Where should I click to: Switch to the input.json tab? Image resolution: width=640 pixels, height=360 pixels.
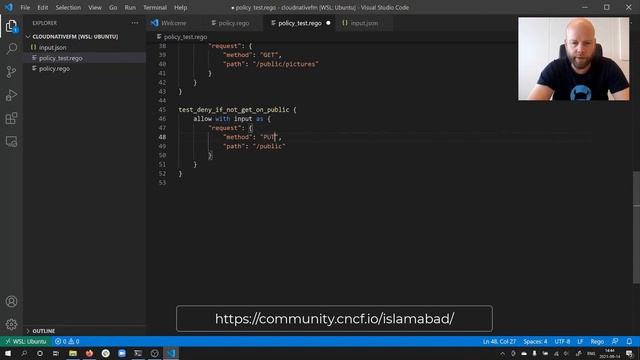tap(364, 23)
